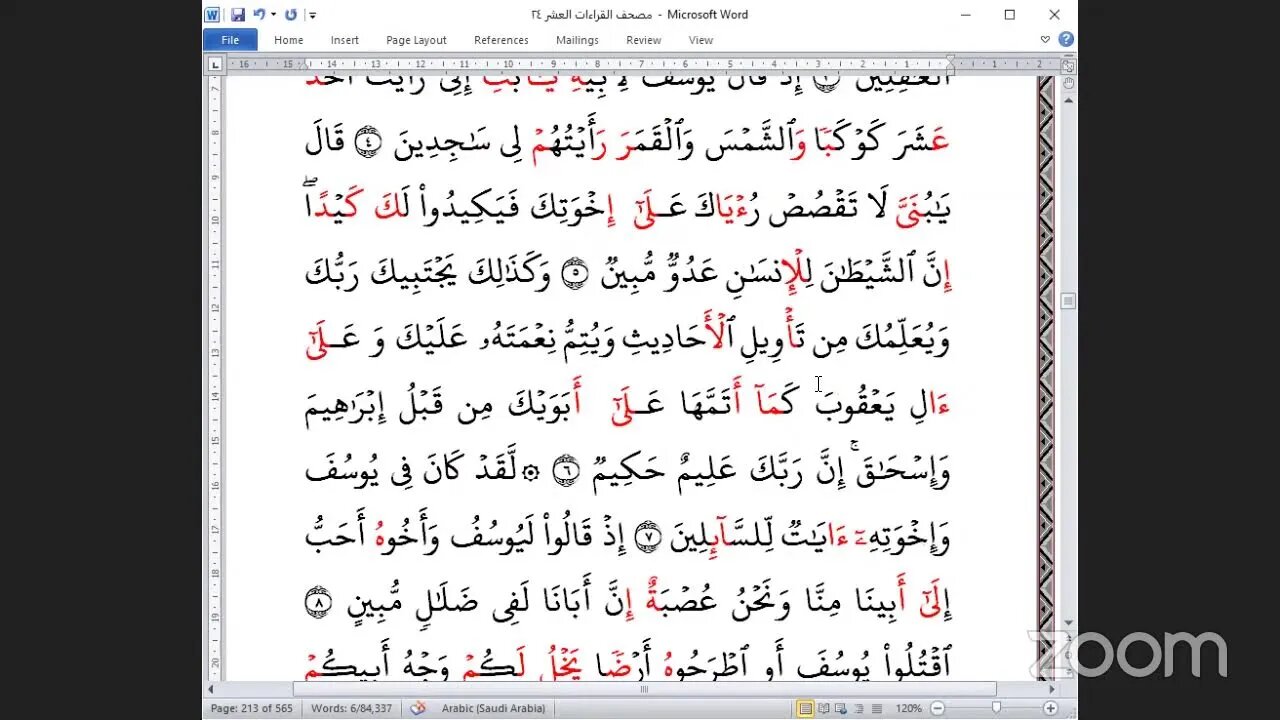Image resolution: width=1280 pixels, height=720 pixels.
Task: Click the Arabic (Saudi Arabia) language indicator
Action: pyautogui.click(x=494, y=708)
